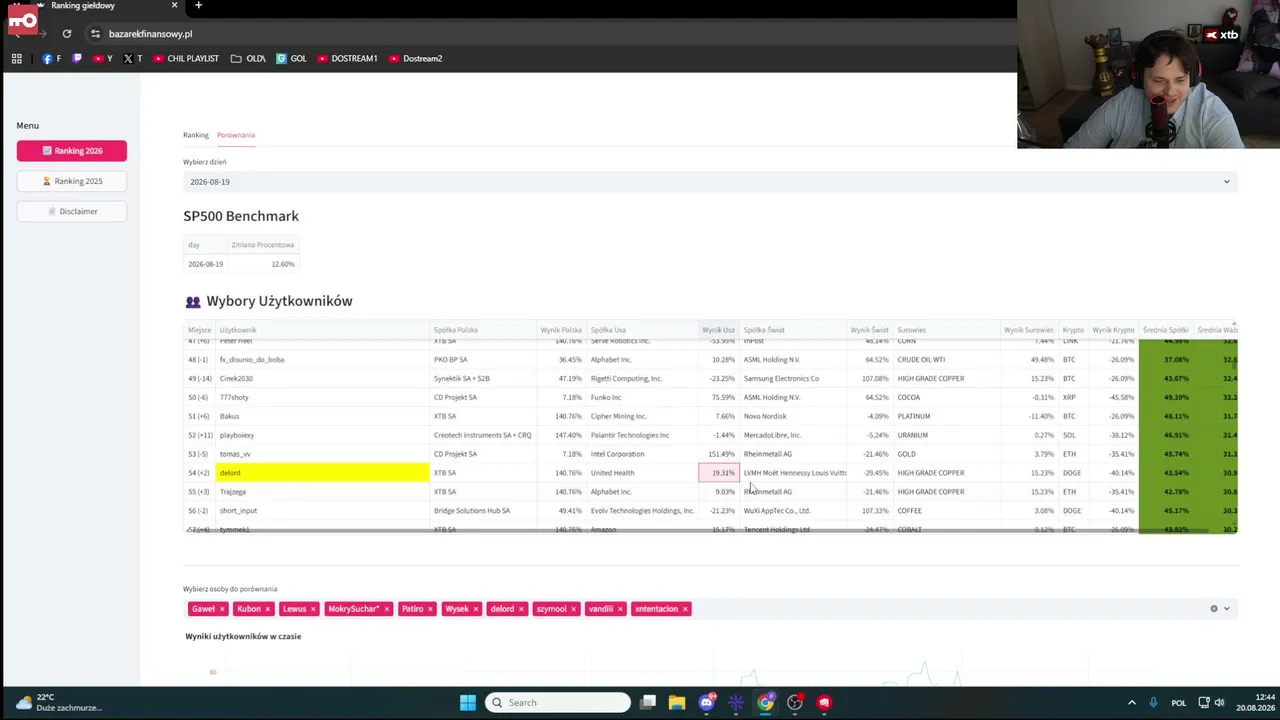Remove the xntentacion tag
The image size is (1280, 720).
[x=685, y=609]
